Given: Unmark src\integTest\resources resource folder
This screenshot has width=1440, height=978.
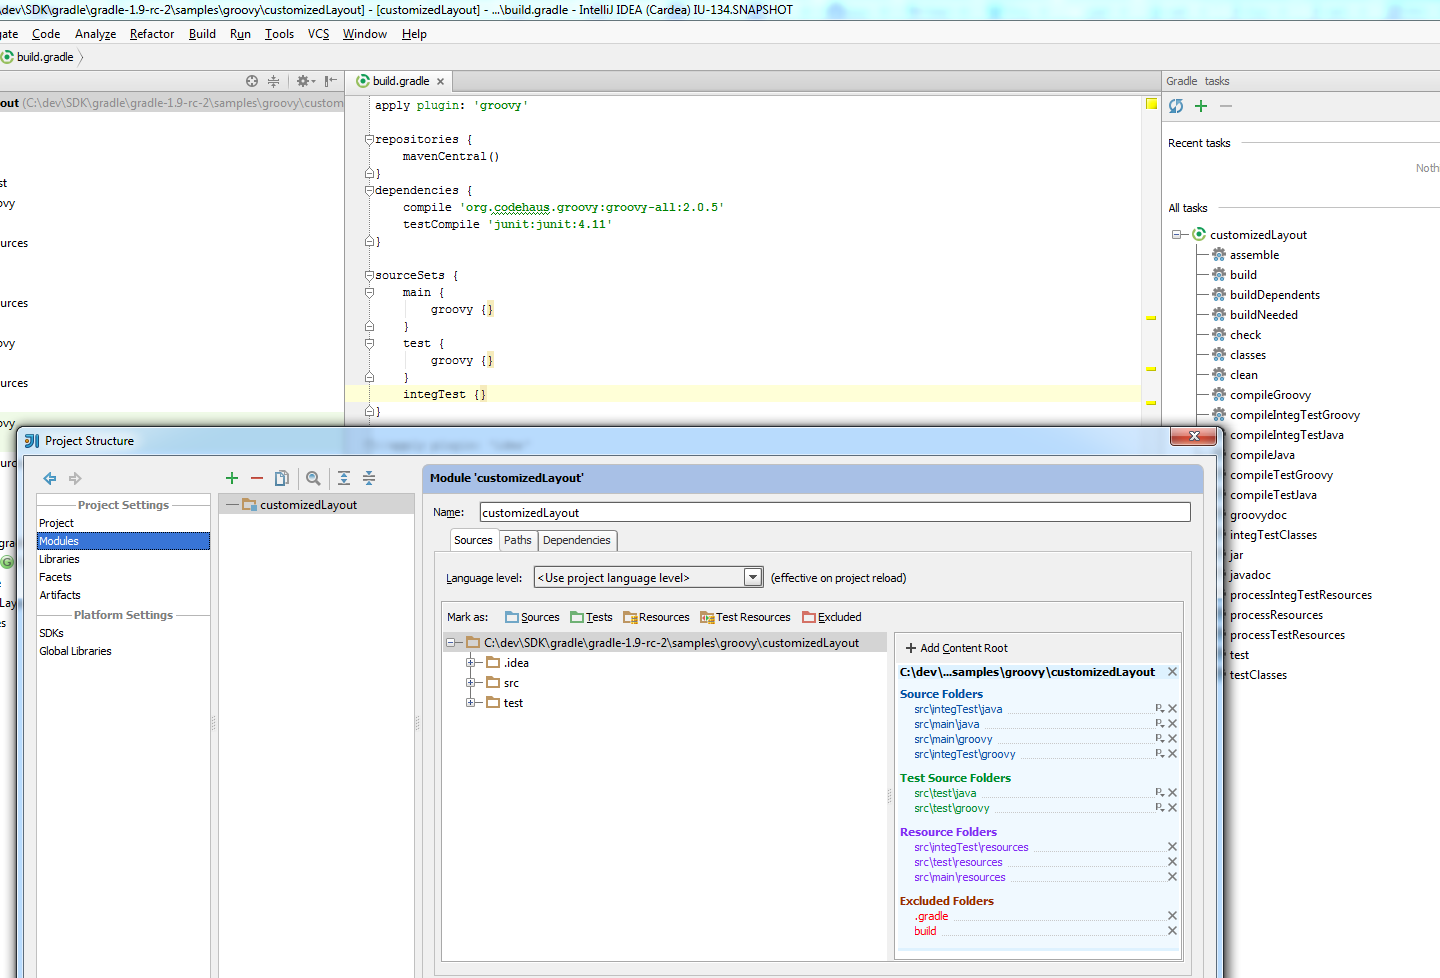Looking at the screenshot, I should 1173,847.
